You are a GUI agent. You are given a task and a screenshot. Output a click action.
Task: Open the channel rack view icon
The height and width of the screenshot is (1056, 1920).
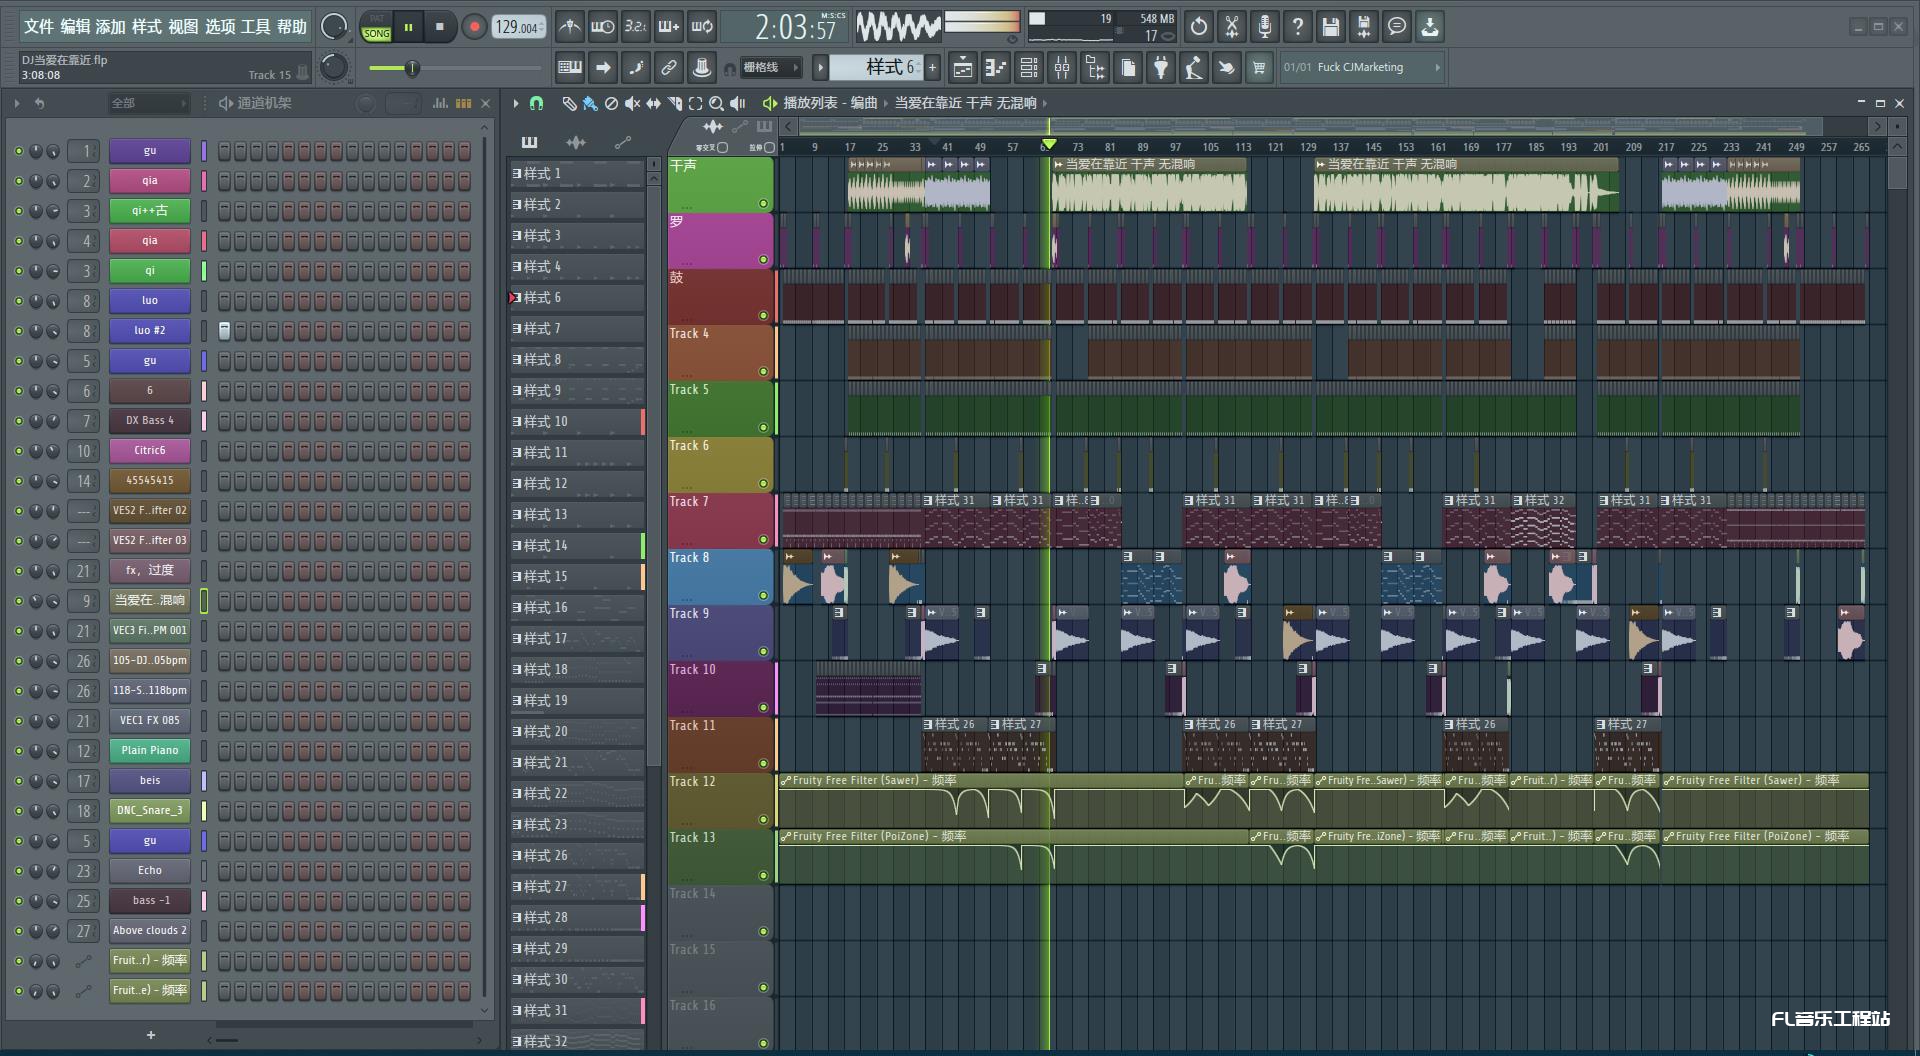tap(1029, 68)
